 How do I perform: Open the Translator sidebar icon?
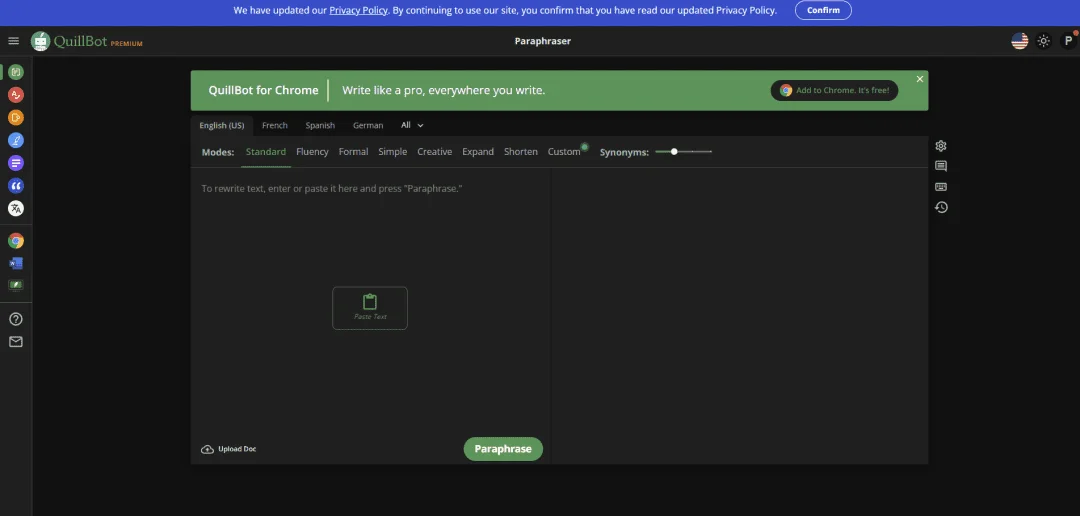(x=16, y=208)
